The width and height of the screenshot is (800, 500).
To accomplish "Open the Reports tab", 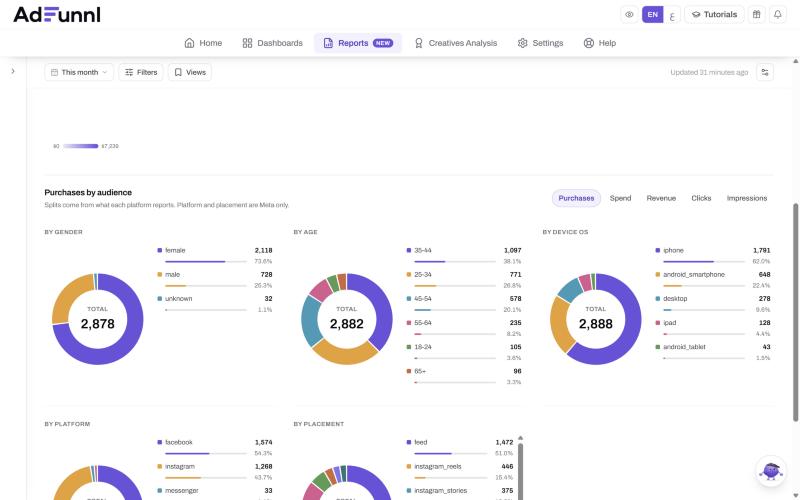I will coord(358,43).
